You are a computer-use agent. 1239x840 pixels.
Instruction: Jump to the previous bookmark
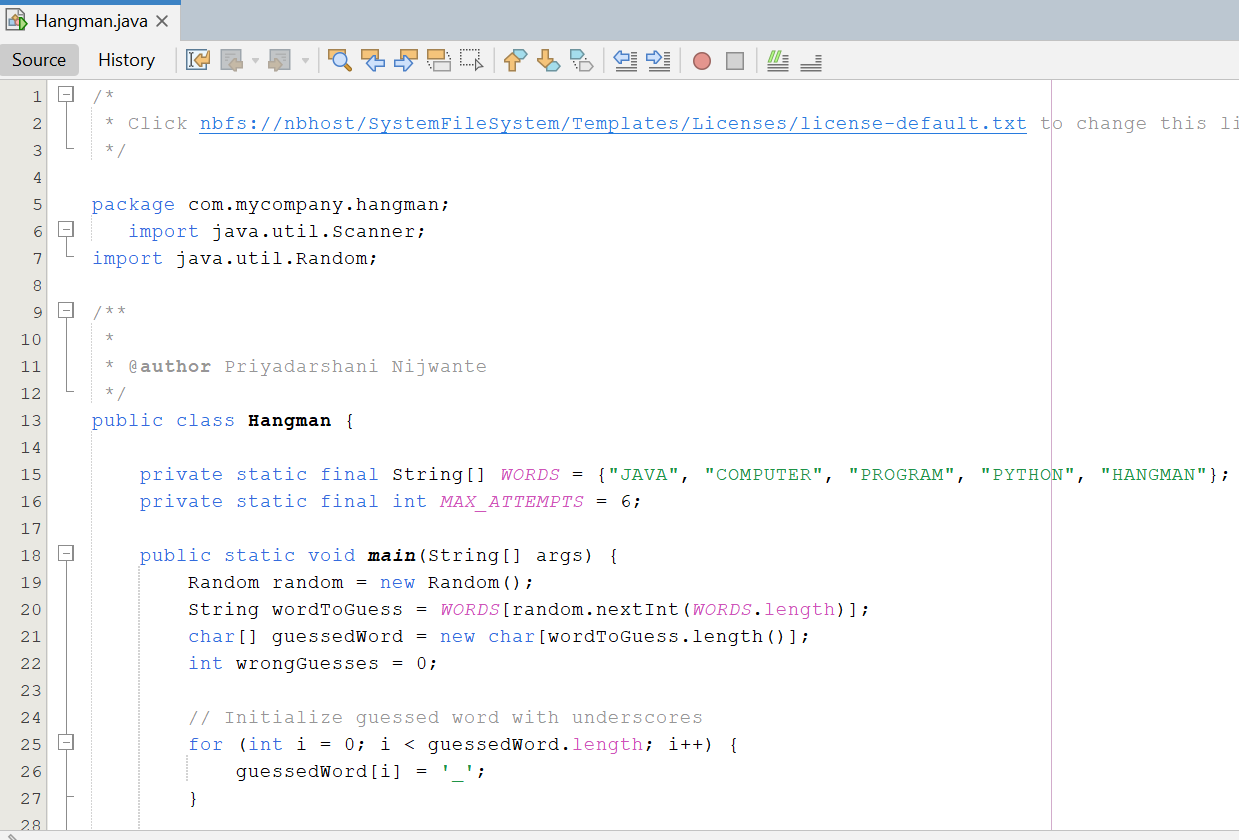(515, 60)
